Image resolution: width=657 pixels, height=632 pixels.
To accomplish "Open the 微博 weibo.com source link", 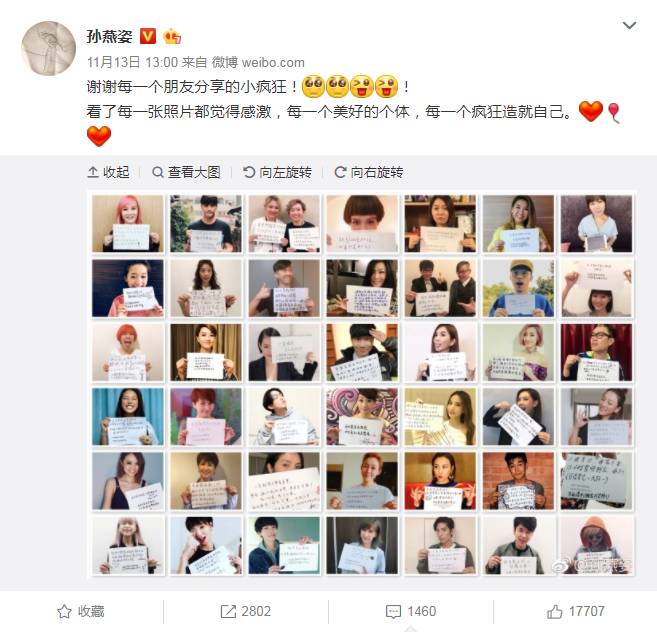I will (x=258, y=62).
